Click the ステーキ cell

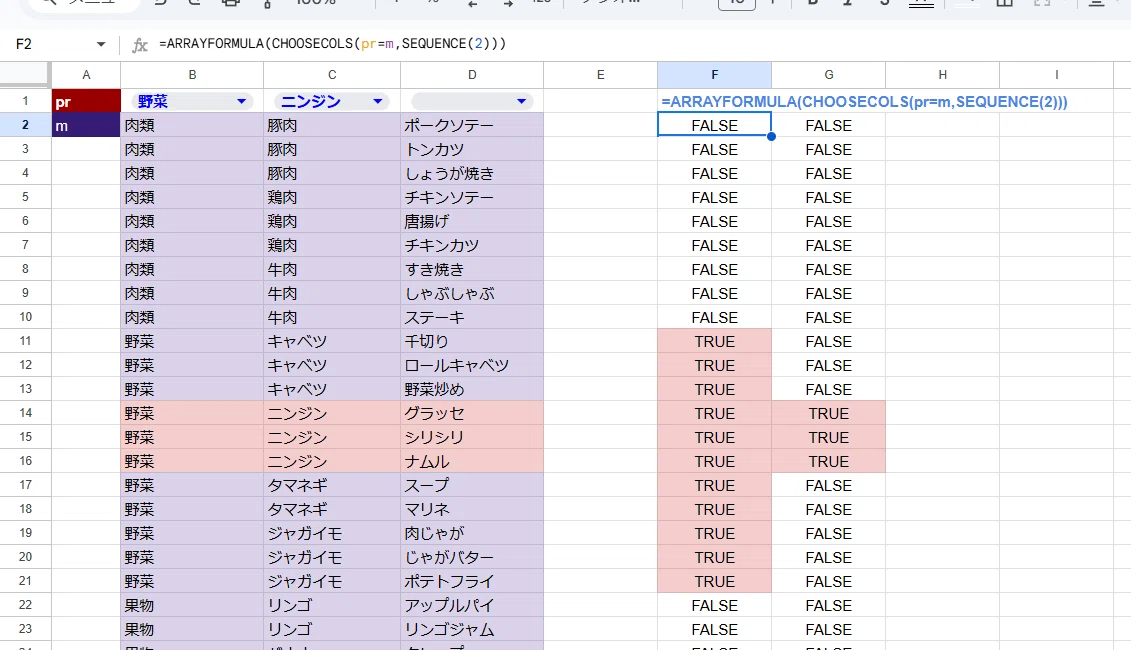(x=472, y=317)
